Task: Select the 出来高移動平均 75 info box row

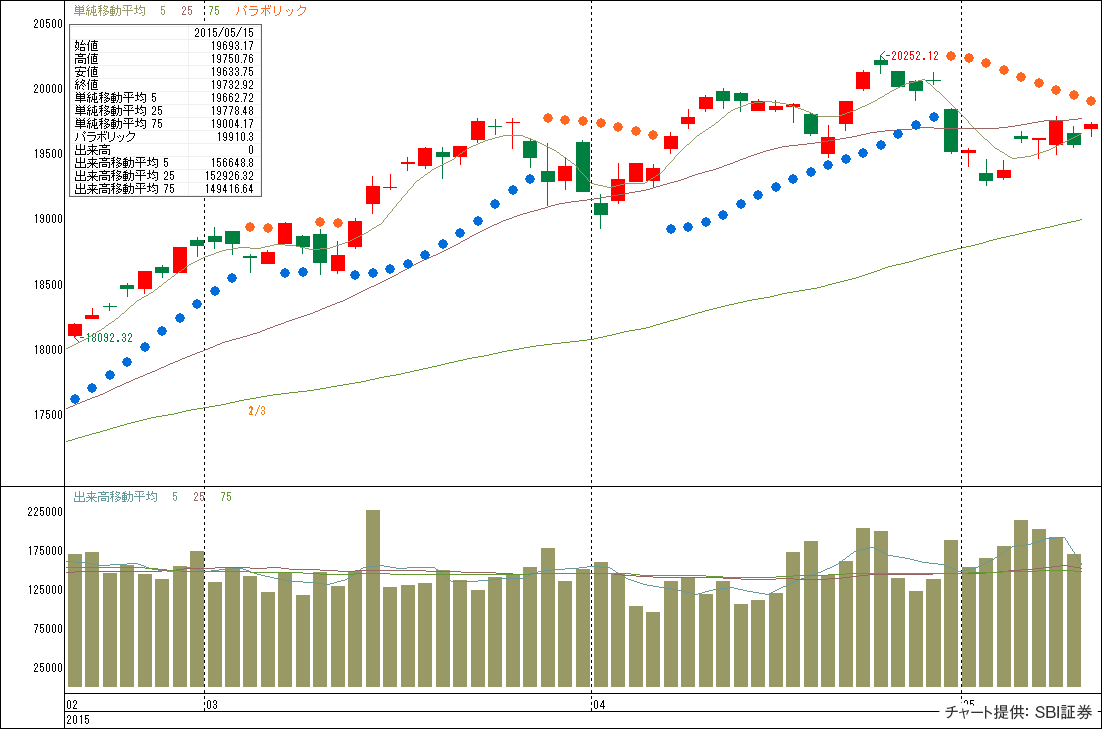Action: [163, 188]
